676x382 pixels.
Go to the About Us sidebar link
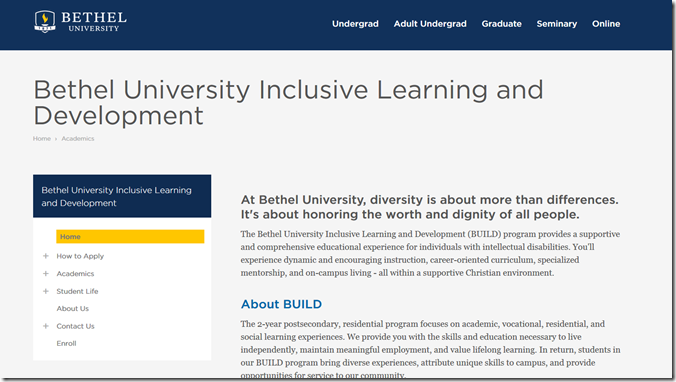pyautogui.click(x=72, y=309)
